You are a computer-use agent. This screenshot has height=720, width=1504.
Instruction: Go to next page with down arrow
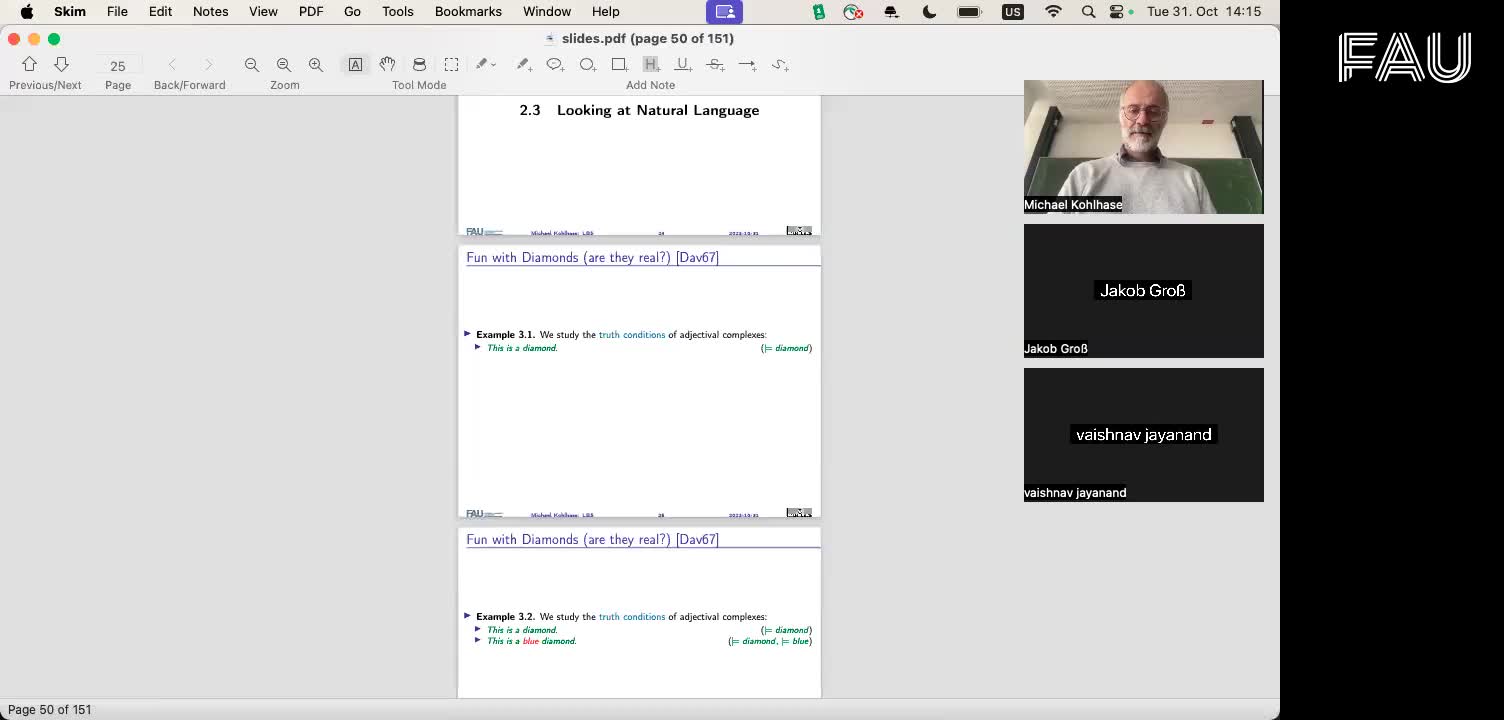click(x=61, y=64)
